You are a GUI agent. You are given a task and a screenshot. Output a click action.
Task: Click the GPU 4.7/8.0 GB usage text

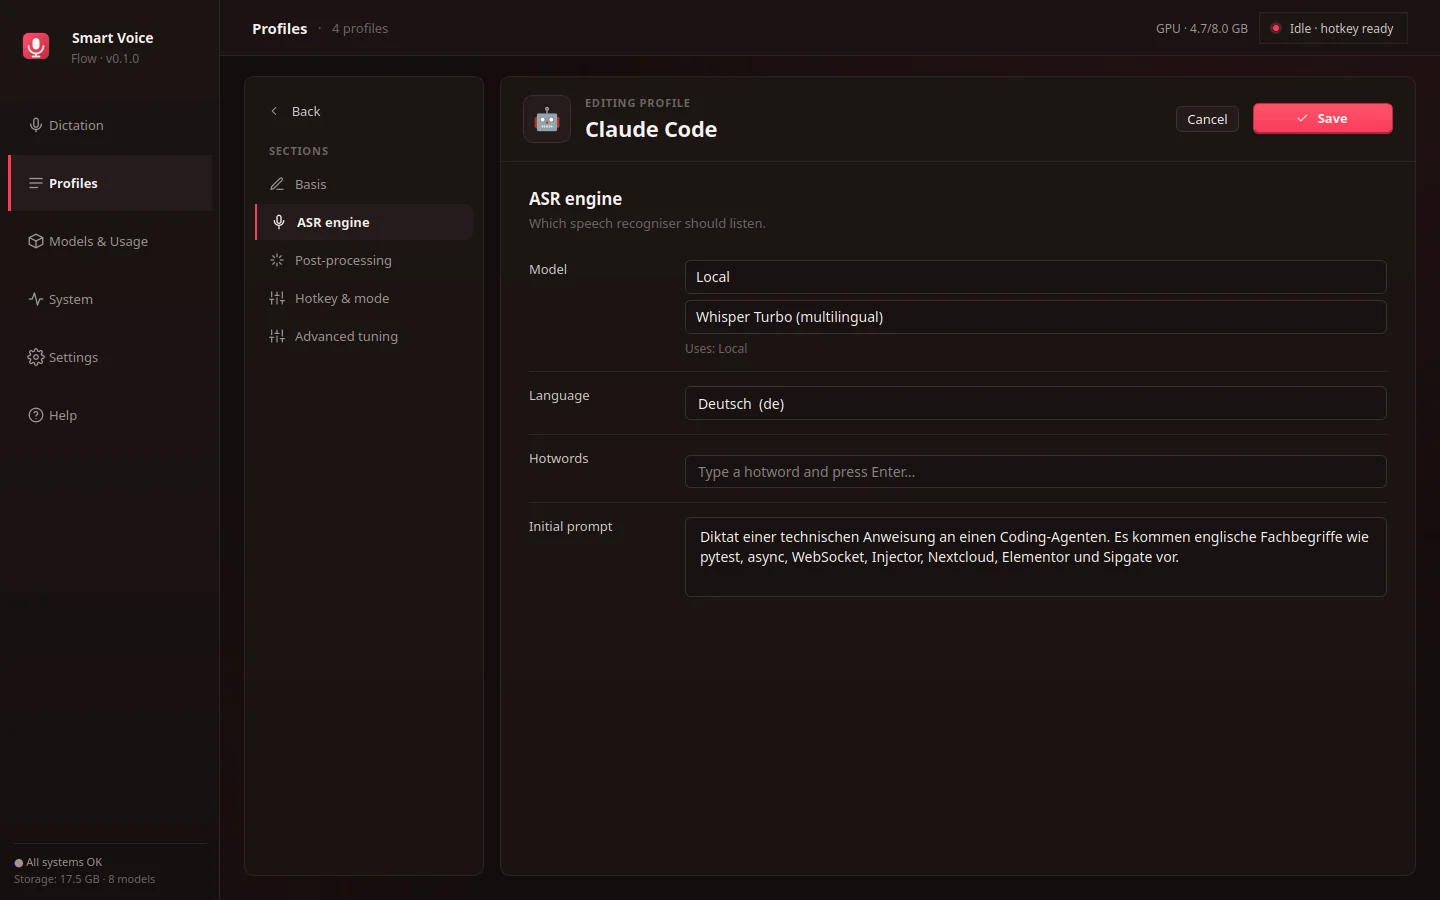click(1202, 28)
